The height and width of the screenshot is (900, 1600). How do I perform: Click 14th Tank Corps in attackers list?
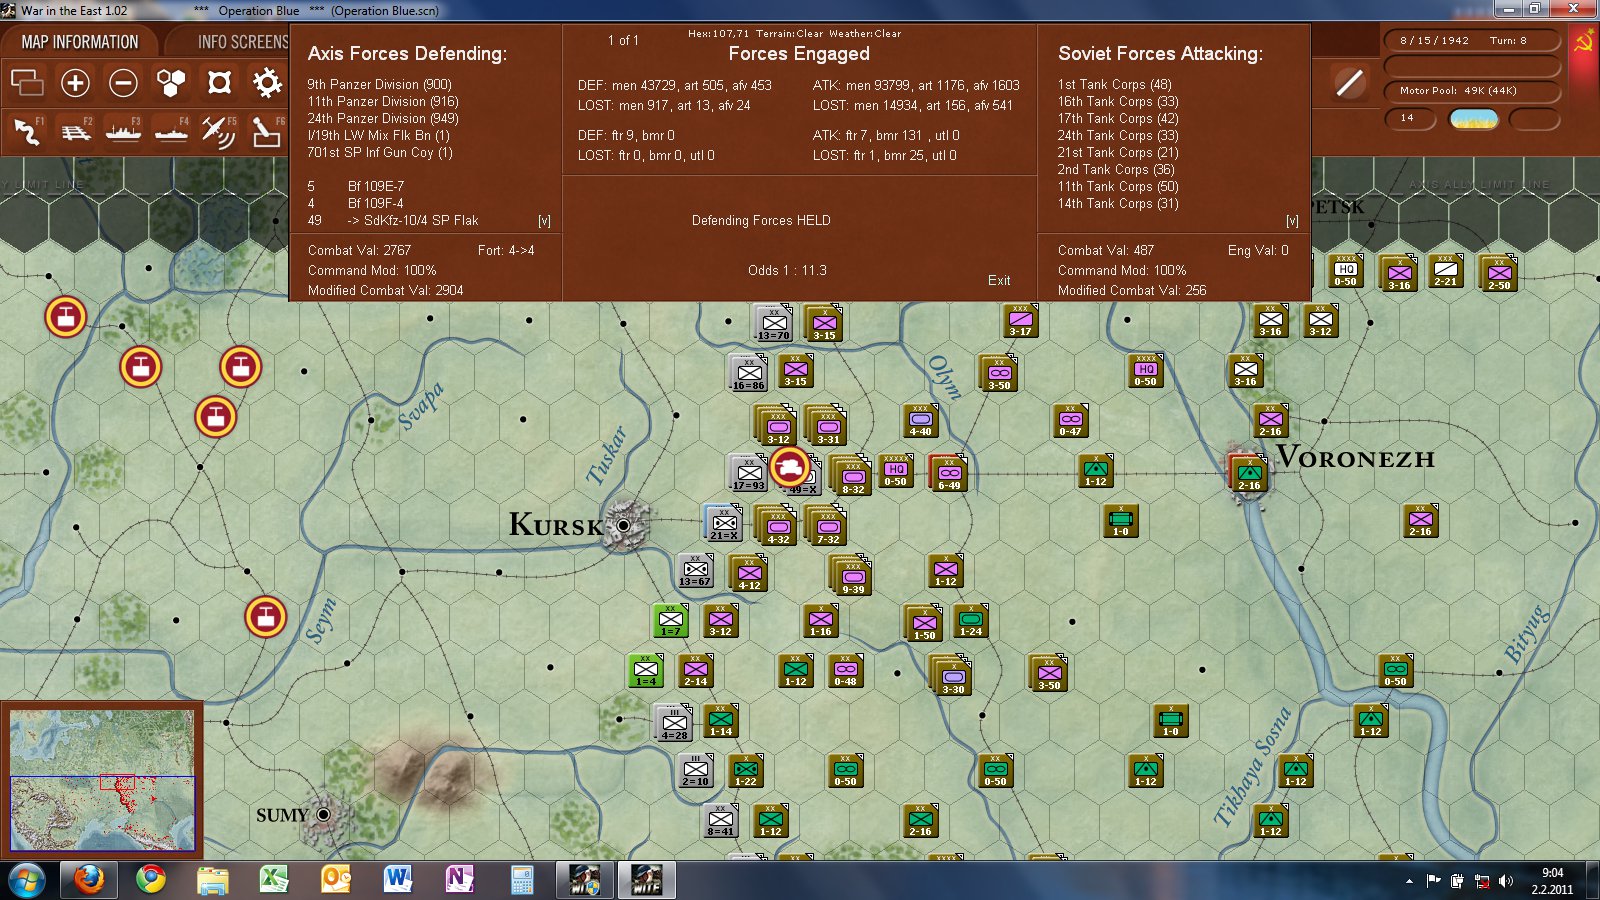[1118, 203]
